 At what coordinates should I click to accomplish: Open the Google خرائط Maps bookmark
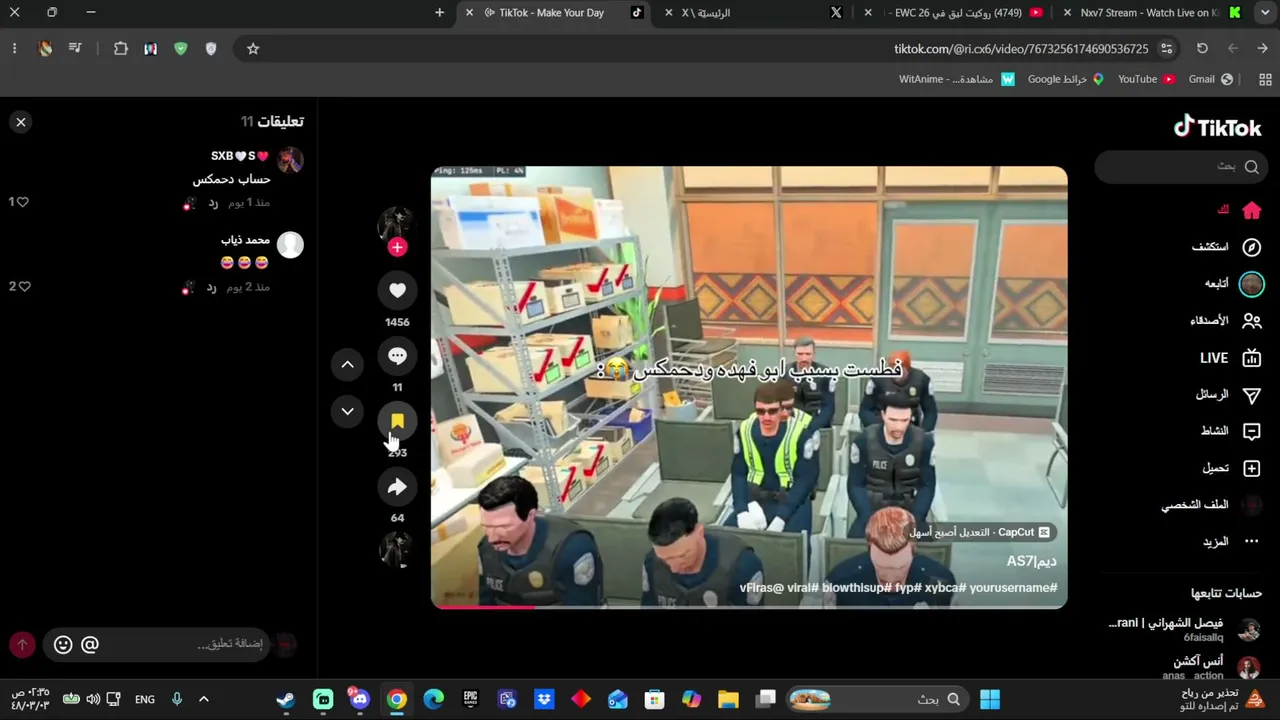click(1065, 79)
